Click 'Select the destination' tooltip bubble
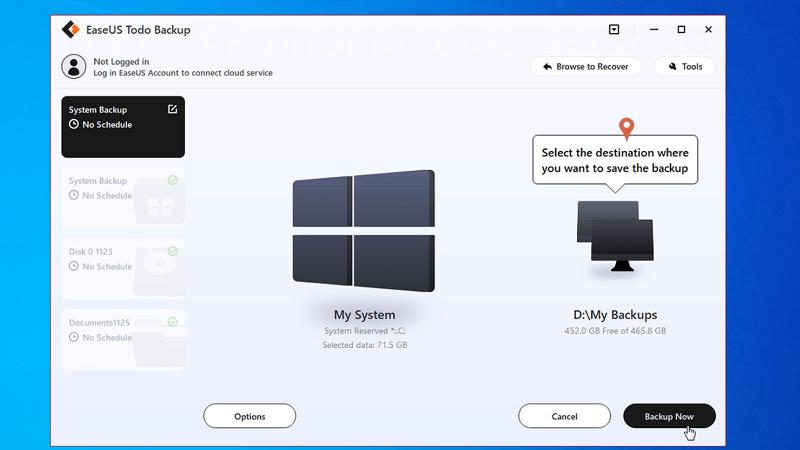The image size is (800, 450). pyautogui.click(x=615, y=160)
